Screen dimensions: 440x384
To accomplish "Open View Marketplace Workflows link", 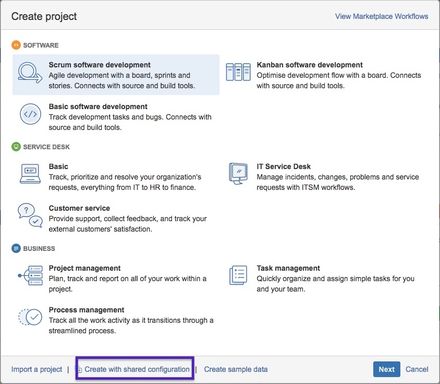I will 382,16.
